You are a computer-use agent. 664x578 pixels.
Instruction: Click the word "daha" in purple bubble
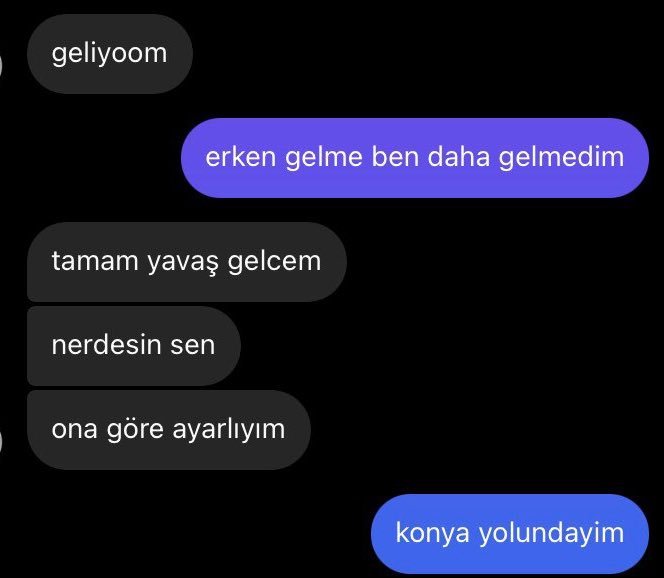pyautogui.click(x=458, y=157)
